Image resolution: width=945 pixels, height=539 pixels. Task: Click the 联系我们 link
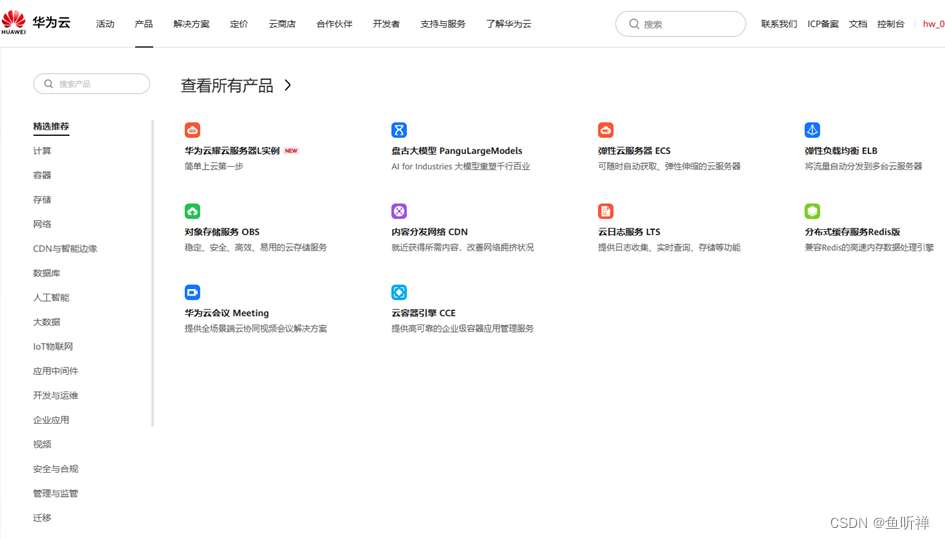tap(779, 24)
